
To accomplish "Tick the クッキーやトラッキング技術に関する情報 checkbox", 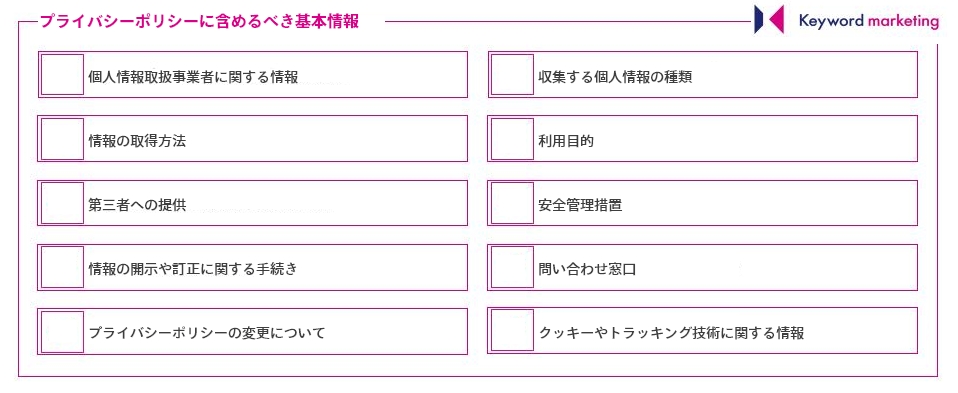I will pyautogui.click(x=512, y=331).
